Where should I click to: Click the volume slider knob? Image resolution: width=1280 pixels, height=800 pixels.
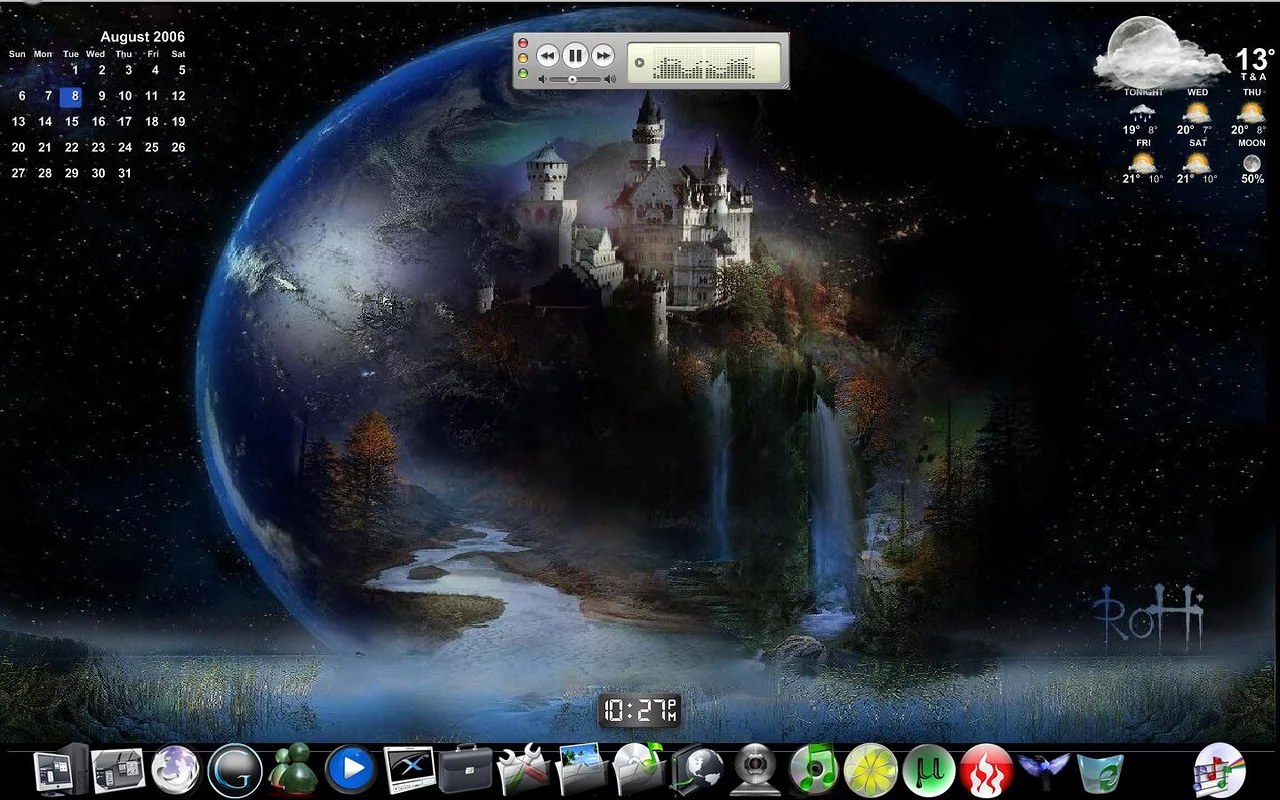572,79
